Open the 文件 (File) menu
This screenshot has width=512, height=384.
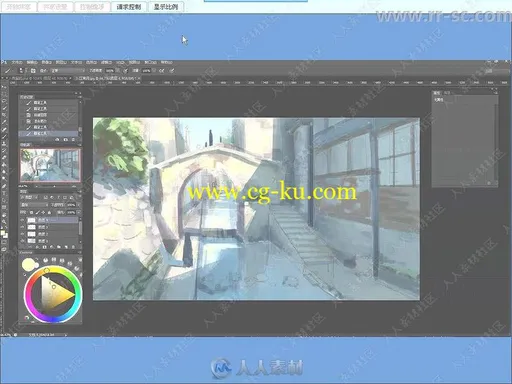[x=17, y=62]
